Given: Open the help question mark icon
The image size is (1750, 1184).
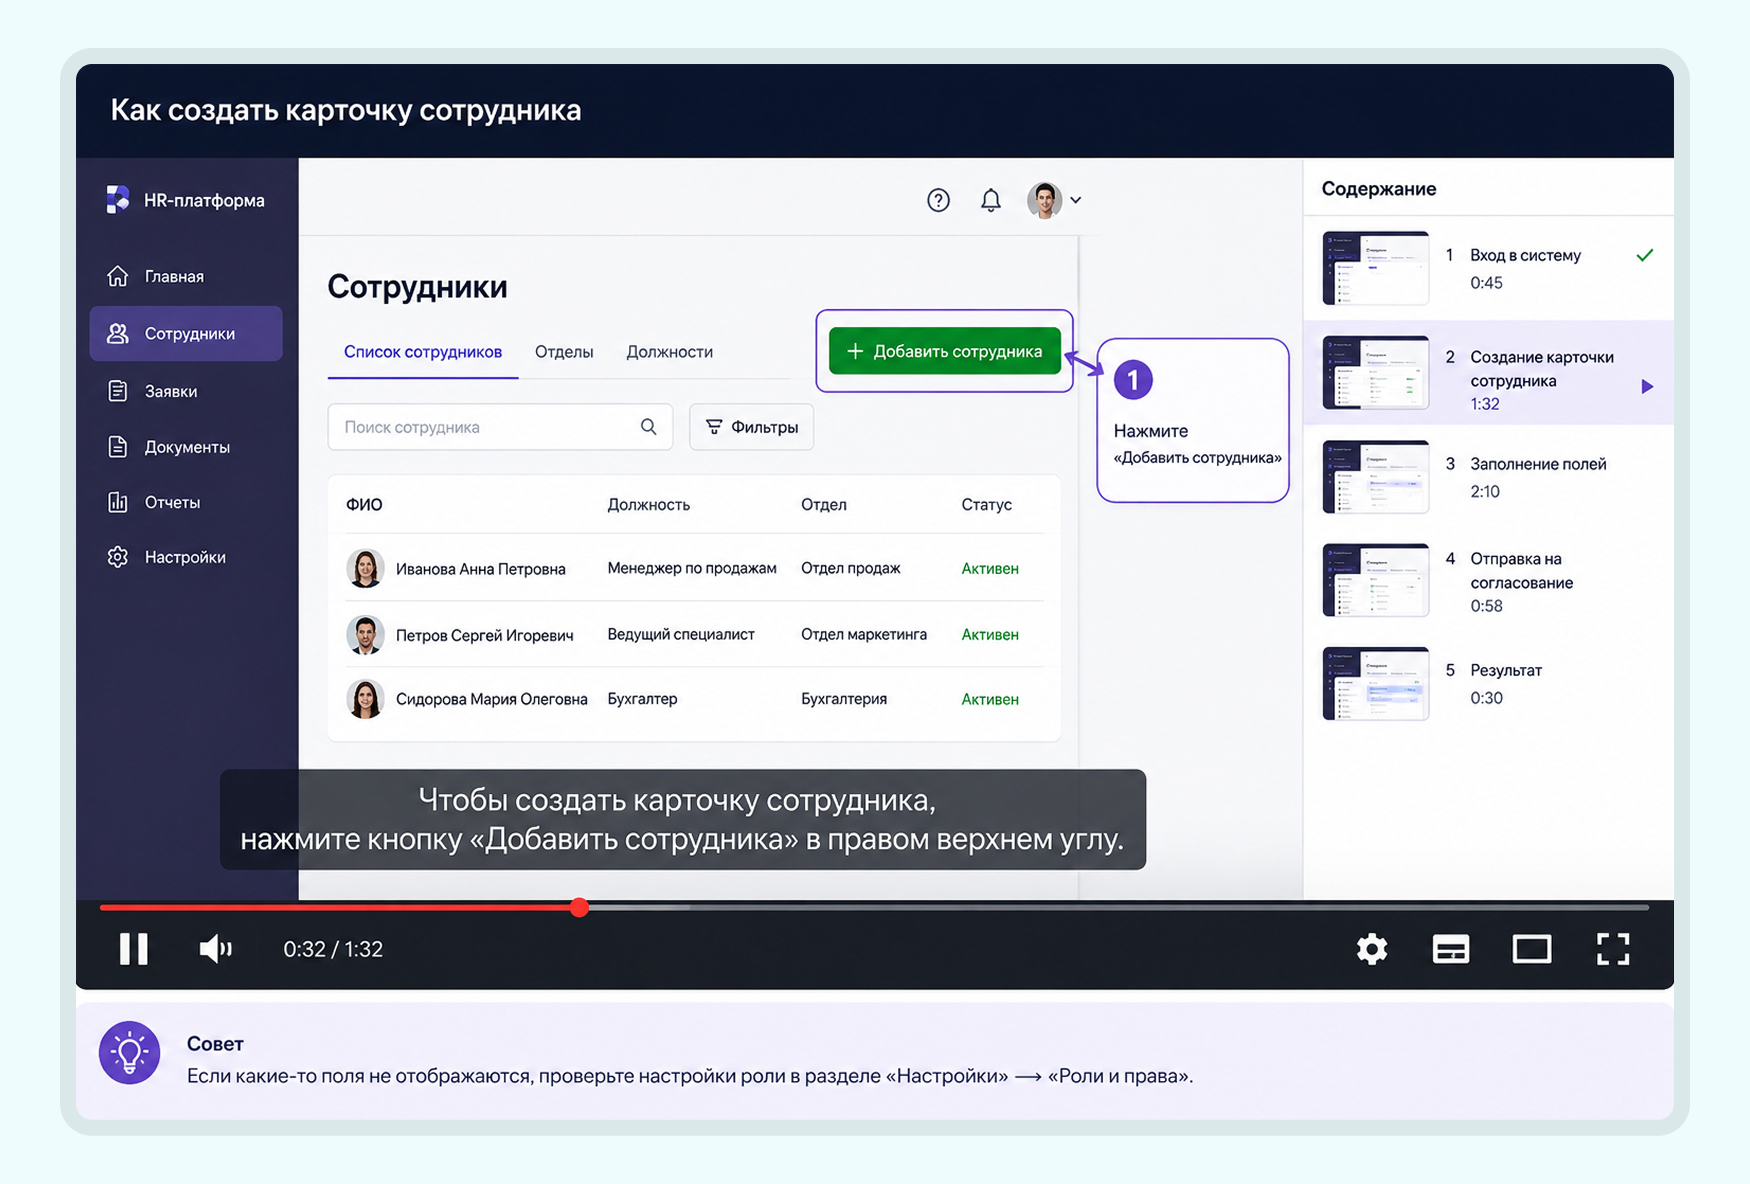Looking at the screenshot, I should click(938, 200).
